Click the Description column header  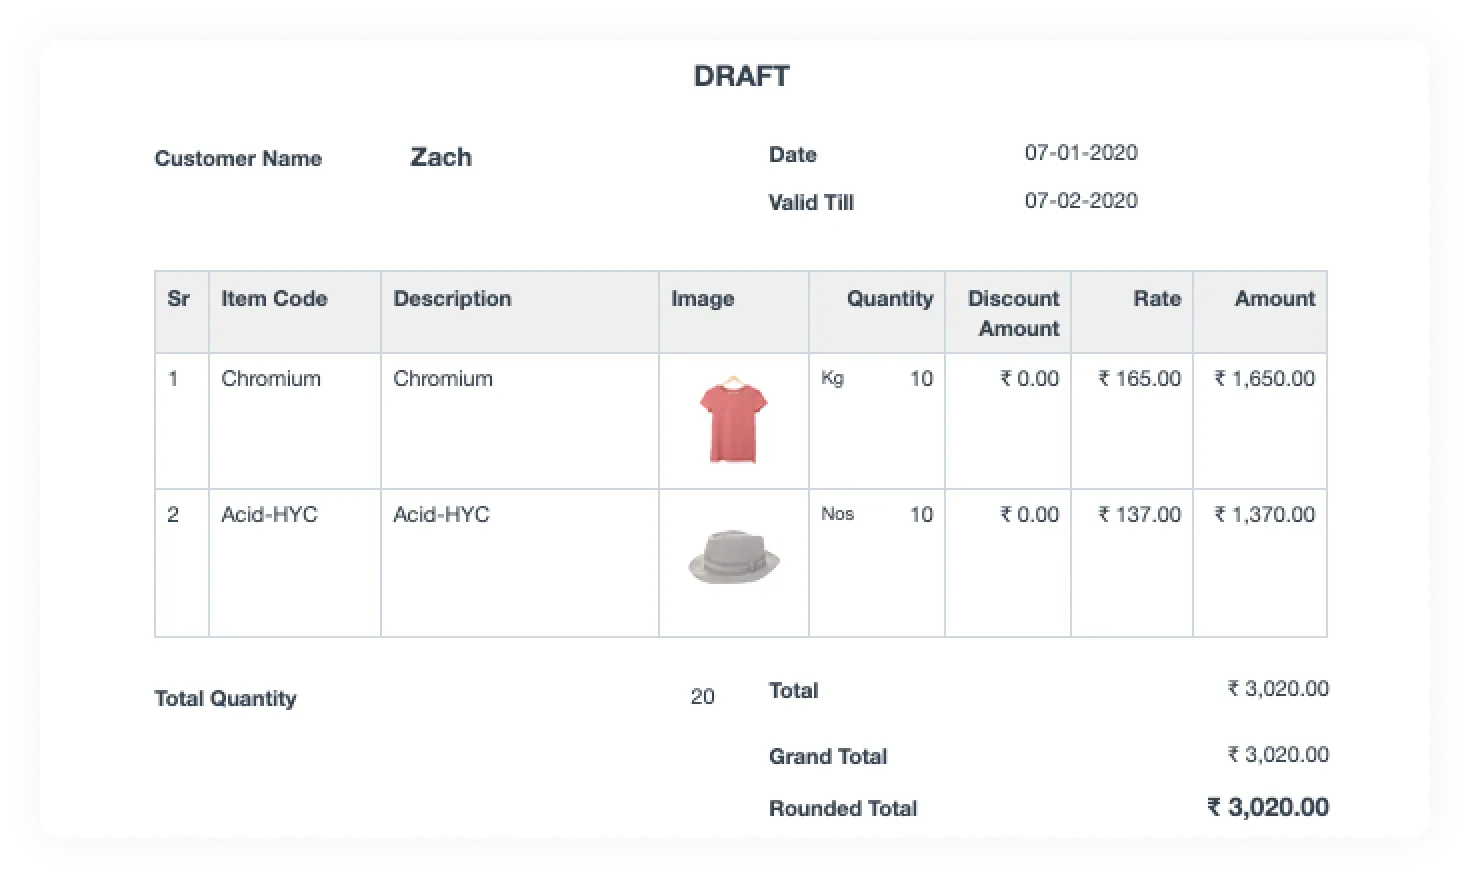point(452,299)
